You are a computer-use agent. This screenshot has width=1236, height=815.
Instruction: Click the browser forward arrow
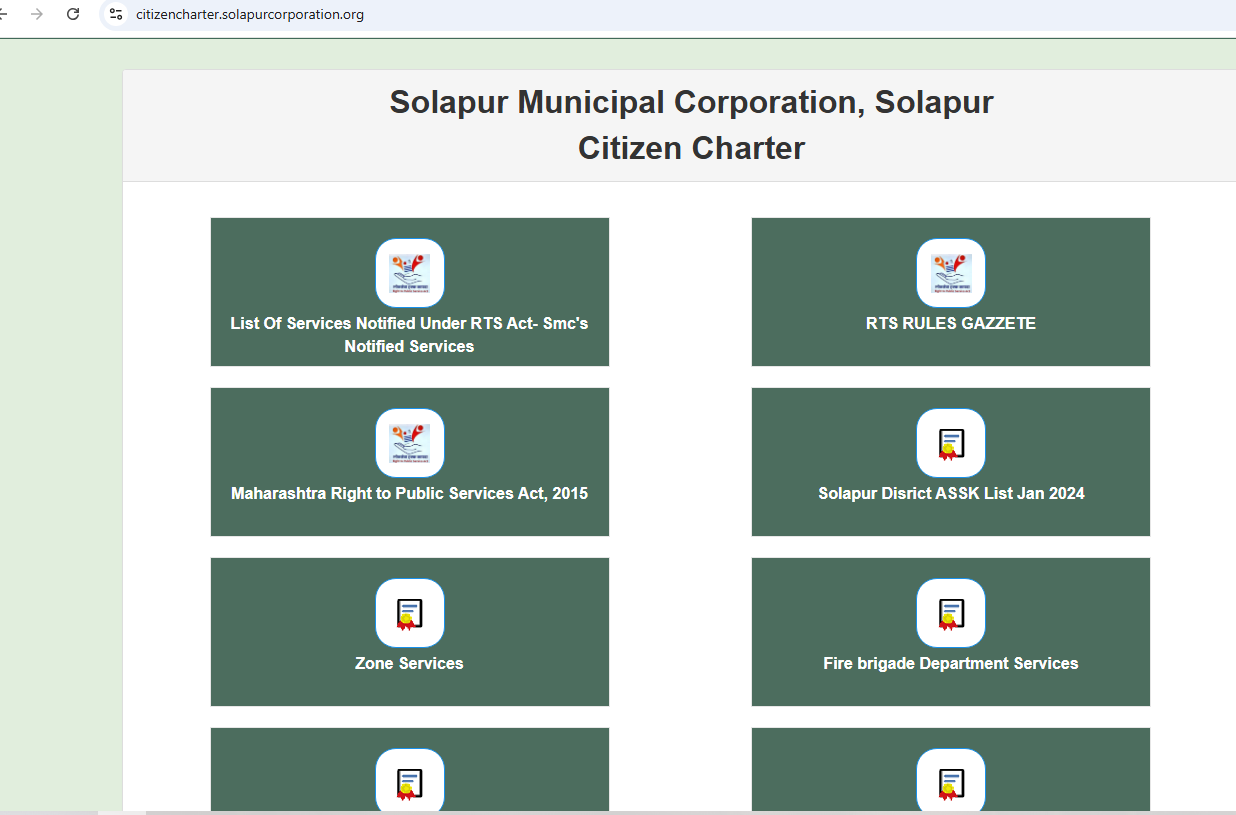pyautogui.click(x=37, y=14)
